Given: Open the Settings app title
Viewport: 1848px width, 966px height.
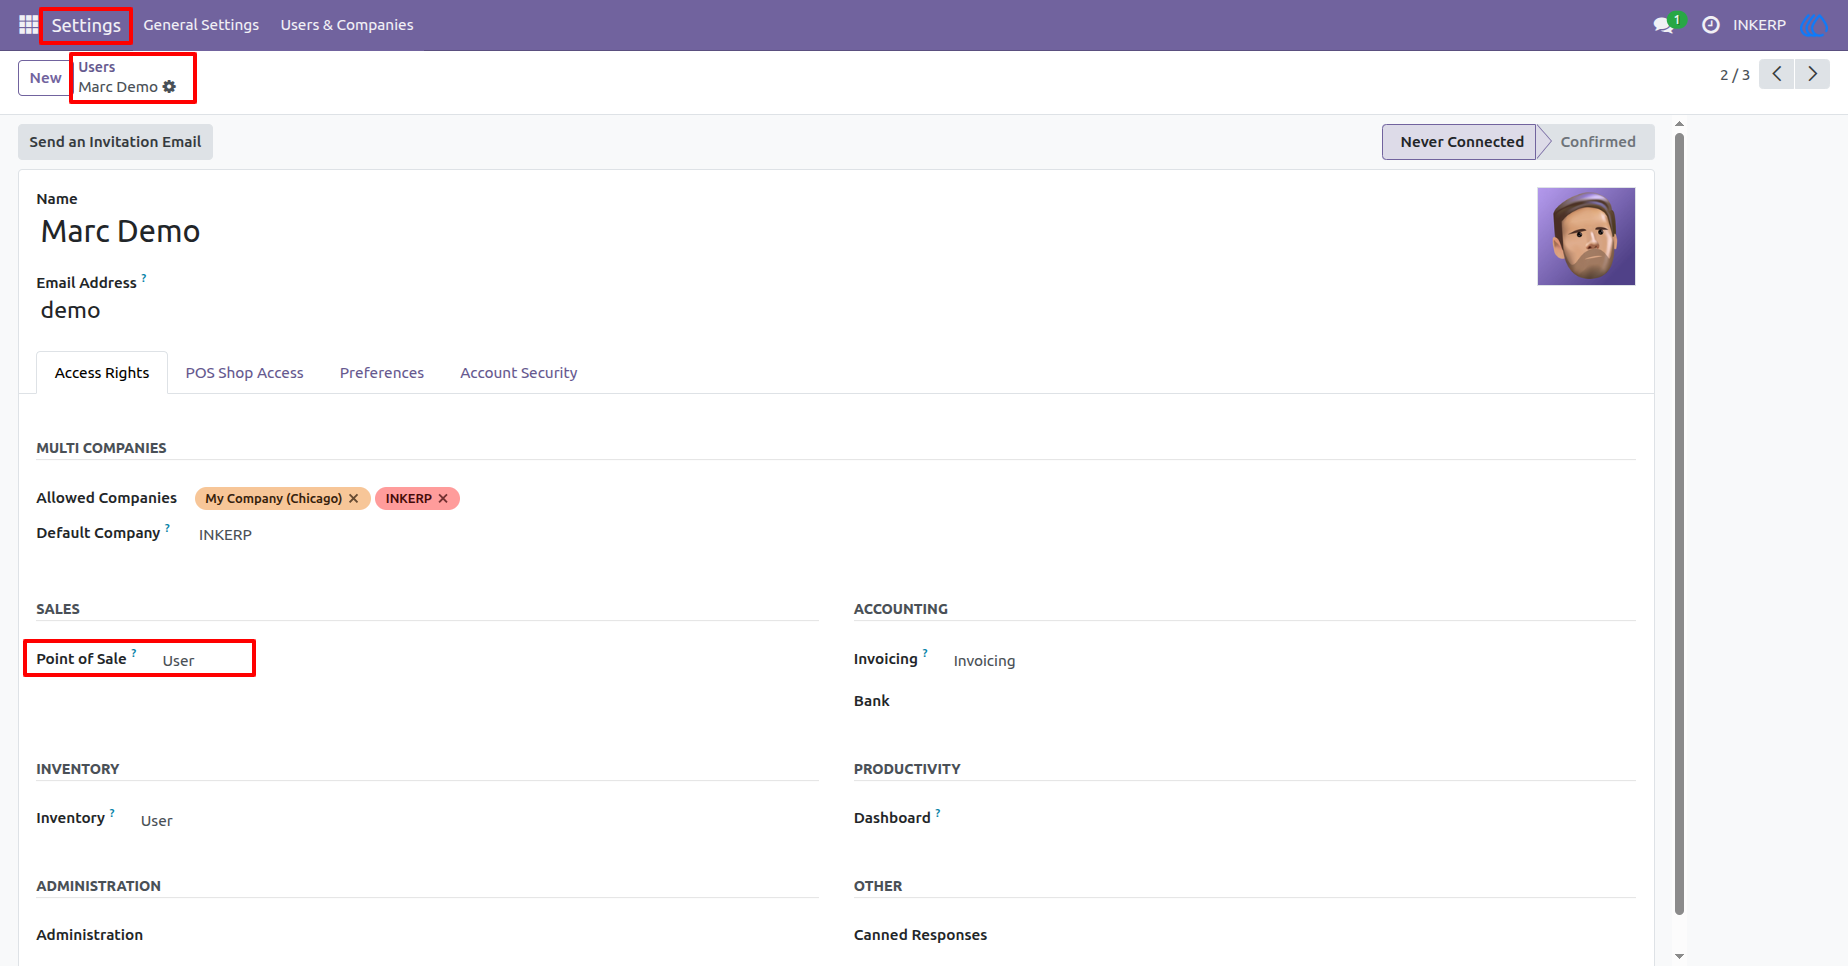Looking at the screenshot, I should (86, 25).
